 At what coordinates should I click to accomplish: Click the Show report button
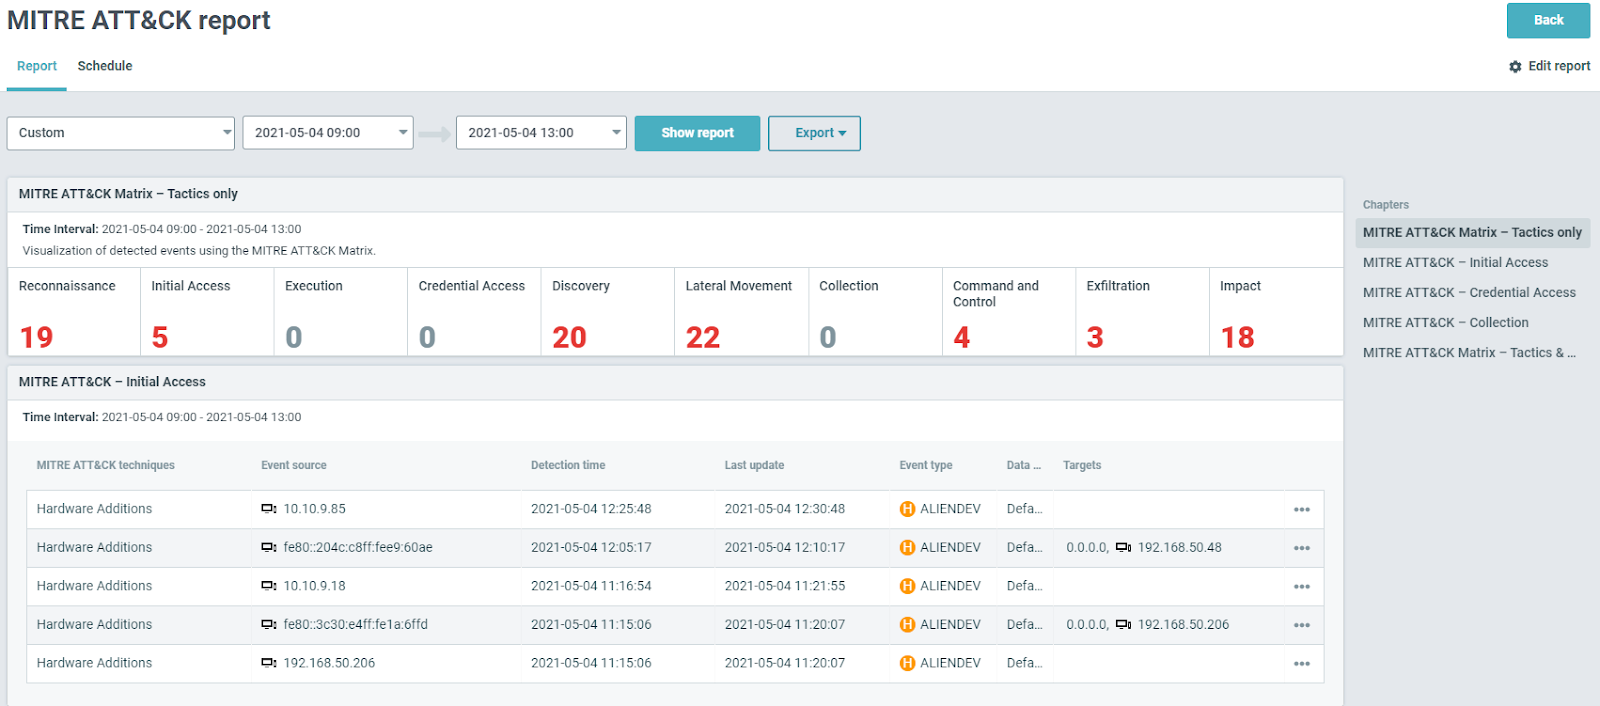coord(697,133)
